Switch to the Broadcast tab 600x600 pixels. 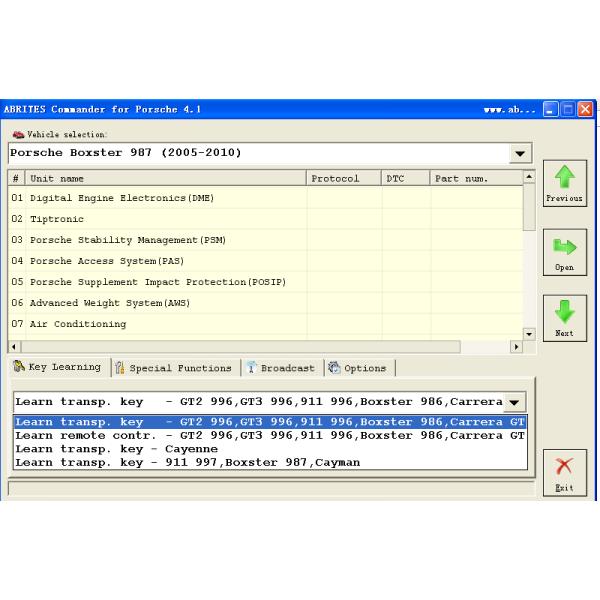pos(280,368)
